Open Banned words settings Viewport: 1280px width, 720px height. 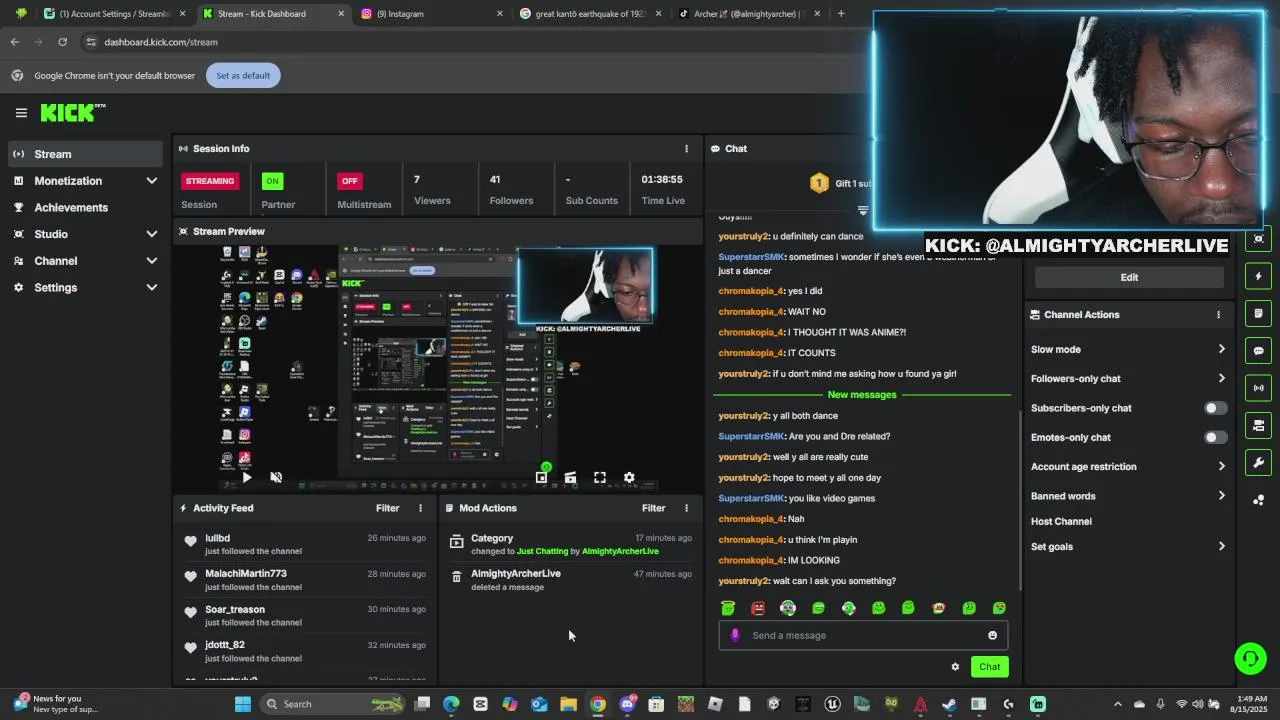1128,496
